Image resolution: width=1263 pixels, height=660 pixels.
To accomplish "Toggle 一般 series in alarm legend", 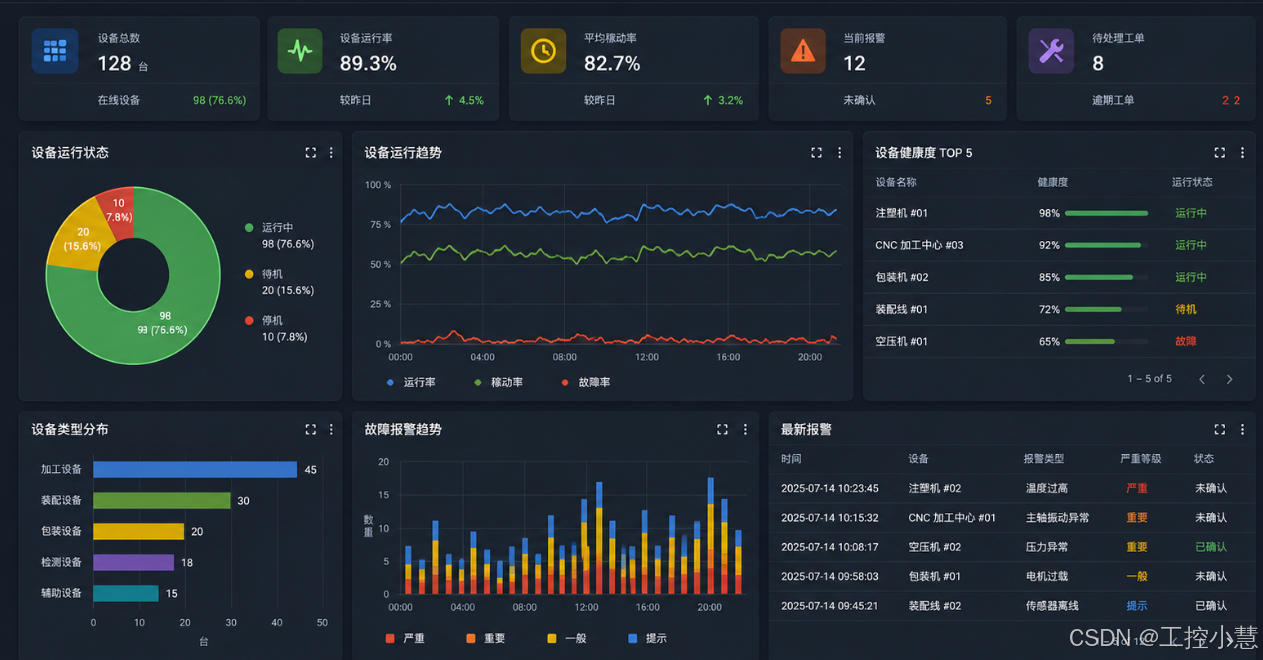I will tap(567, 638).
